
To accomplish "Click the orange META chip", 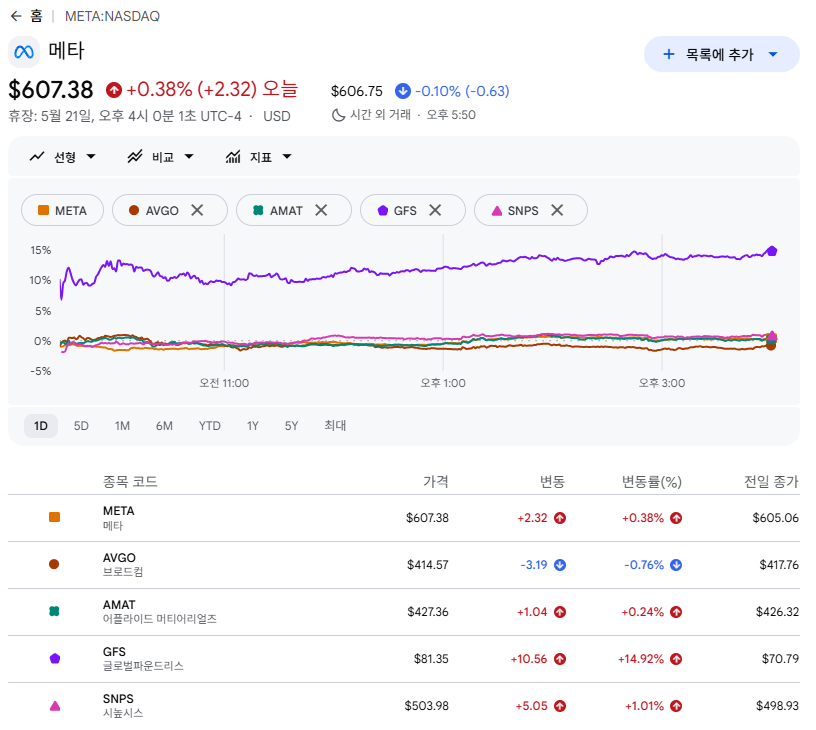I will [62, 210].
